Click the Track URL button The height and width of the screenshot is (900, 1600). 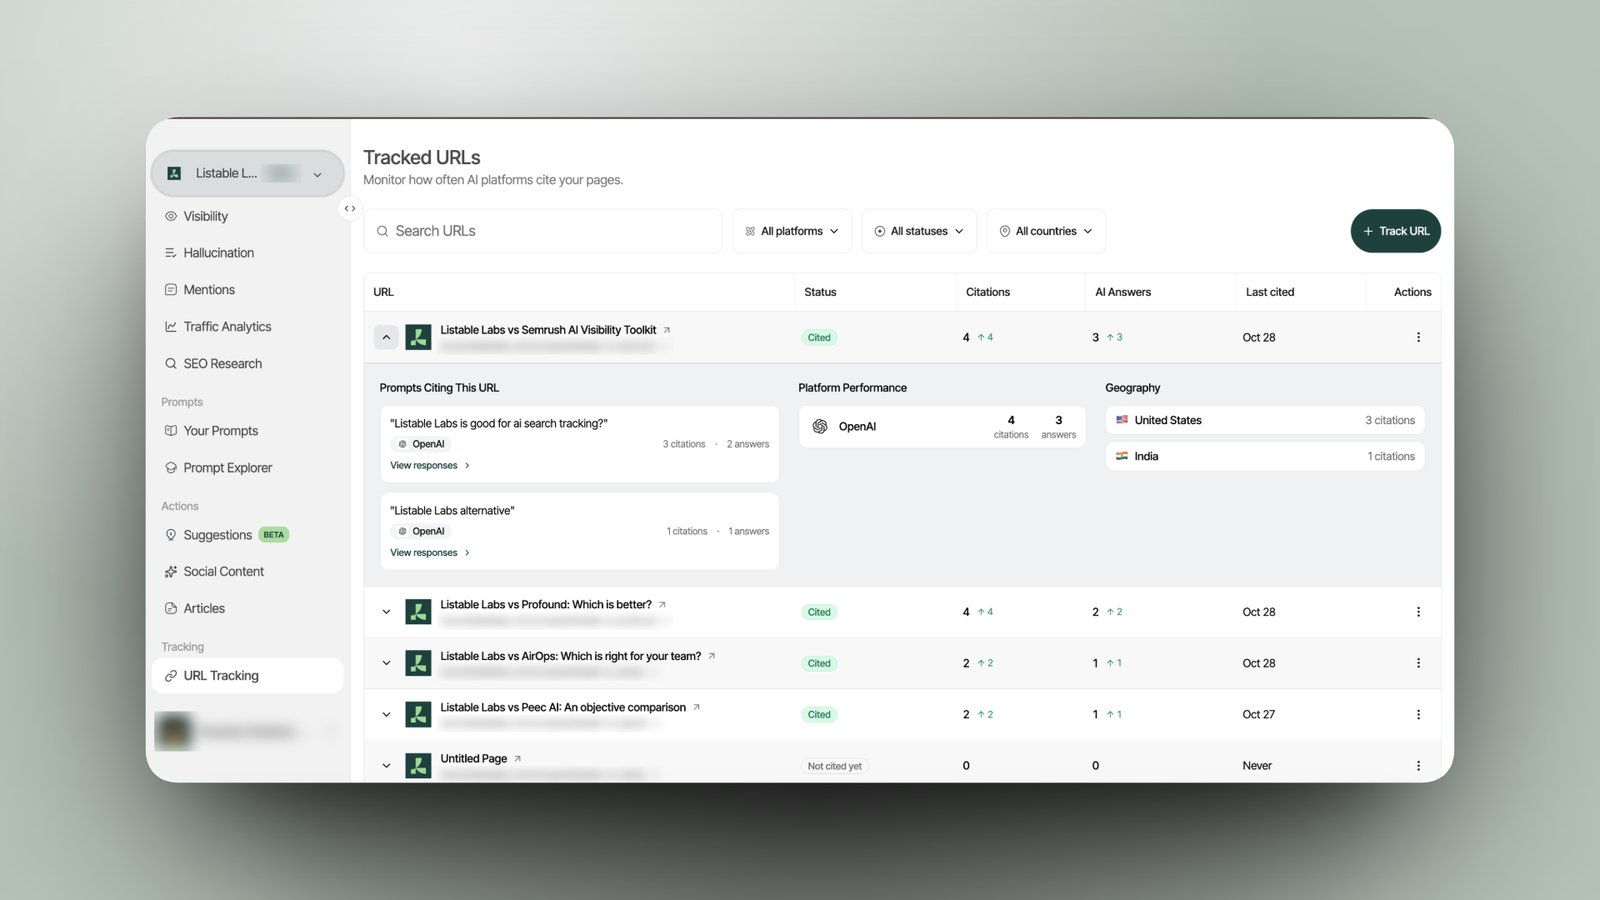point(1396,231)
